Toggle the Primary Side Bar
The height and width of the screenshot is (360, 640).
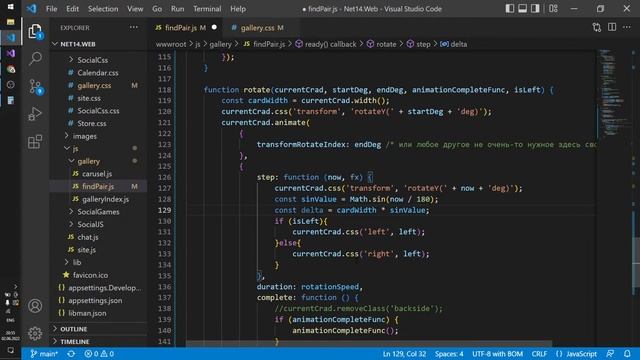coord(510,9)
